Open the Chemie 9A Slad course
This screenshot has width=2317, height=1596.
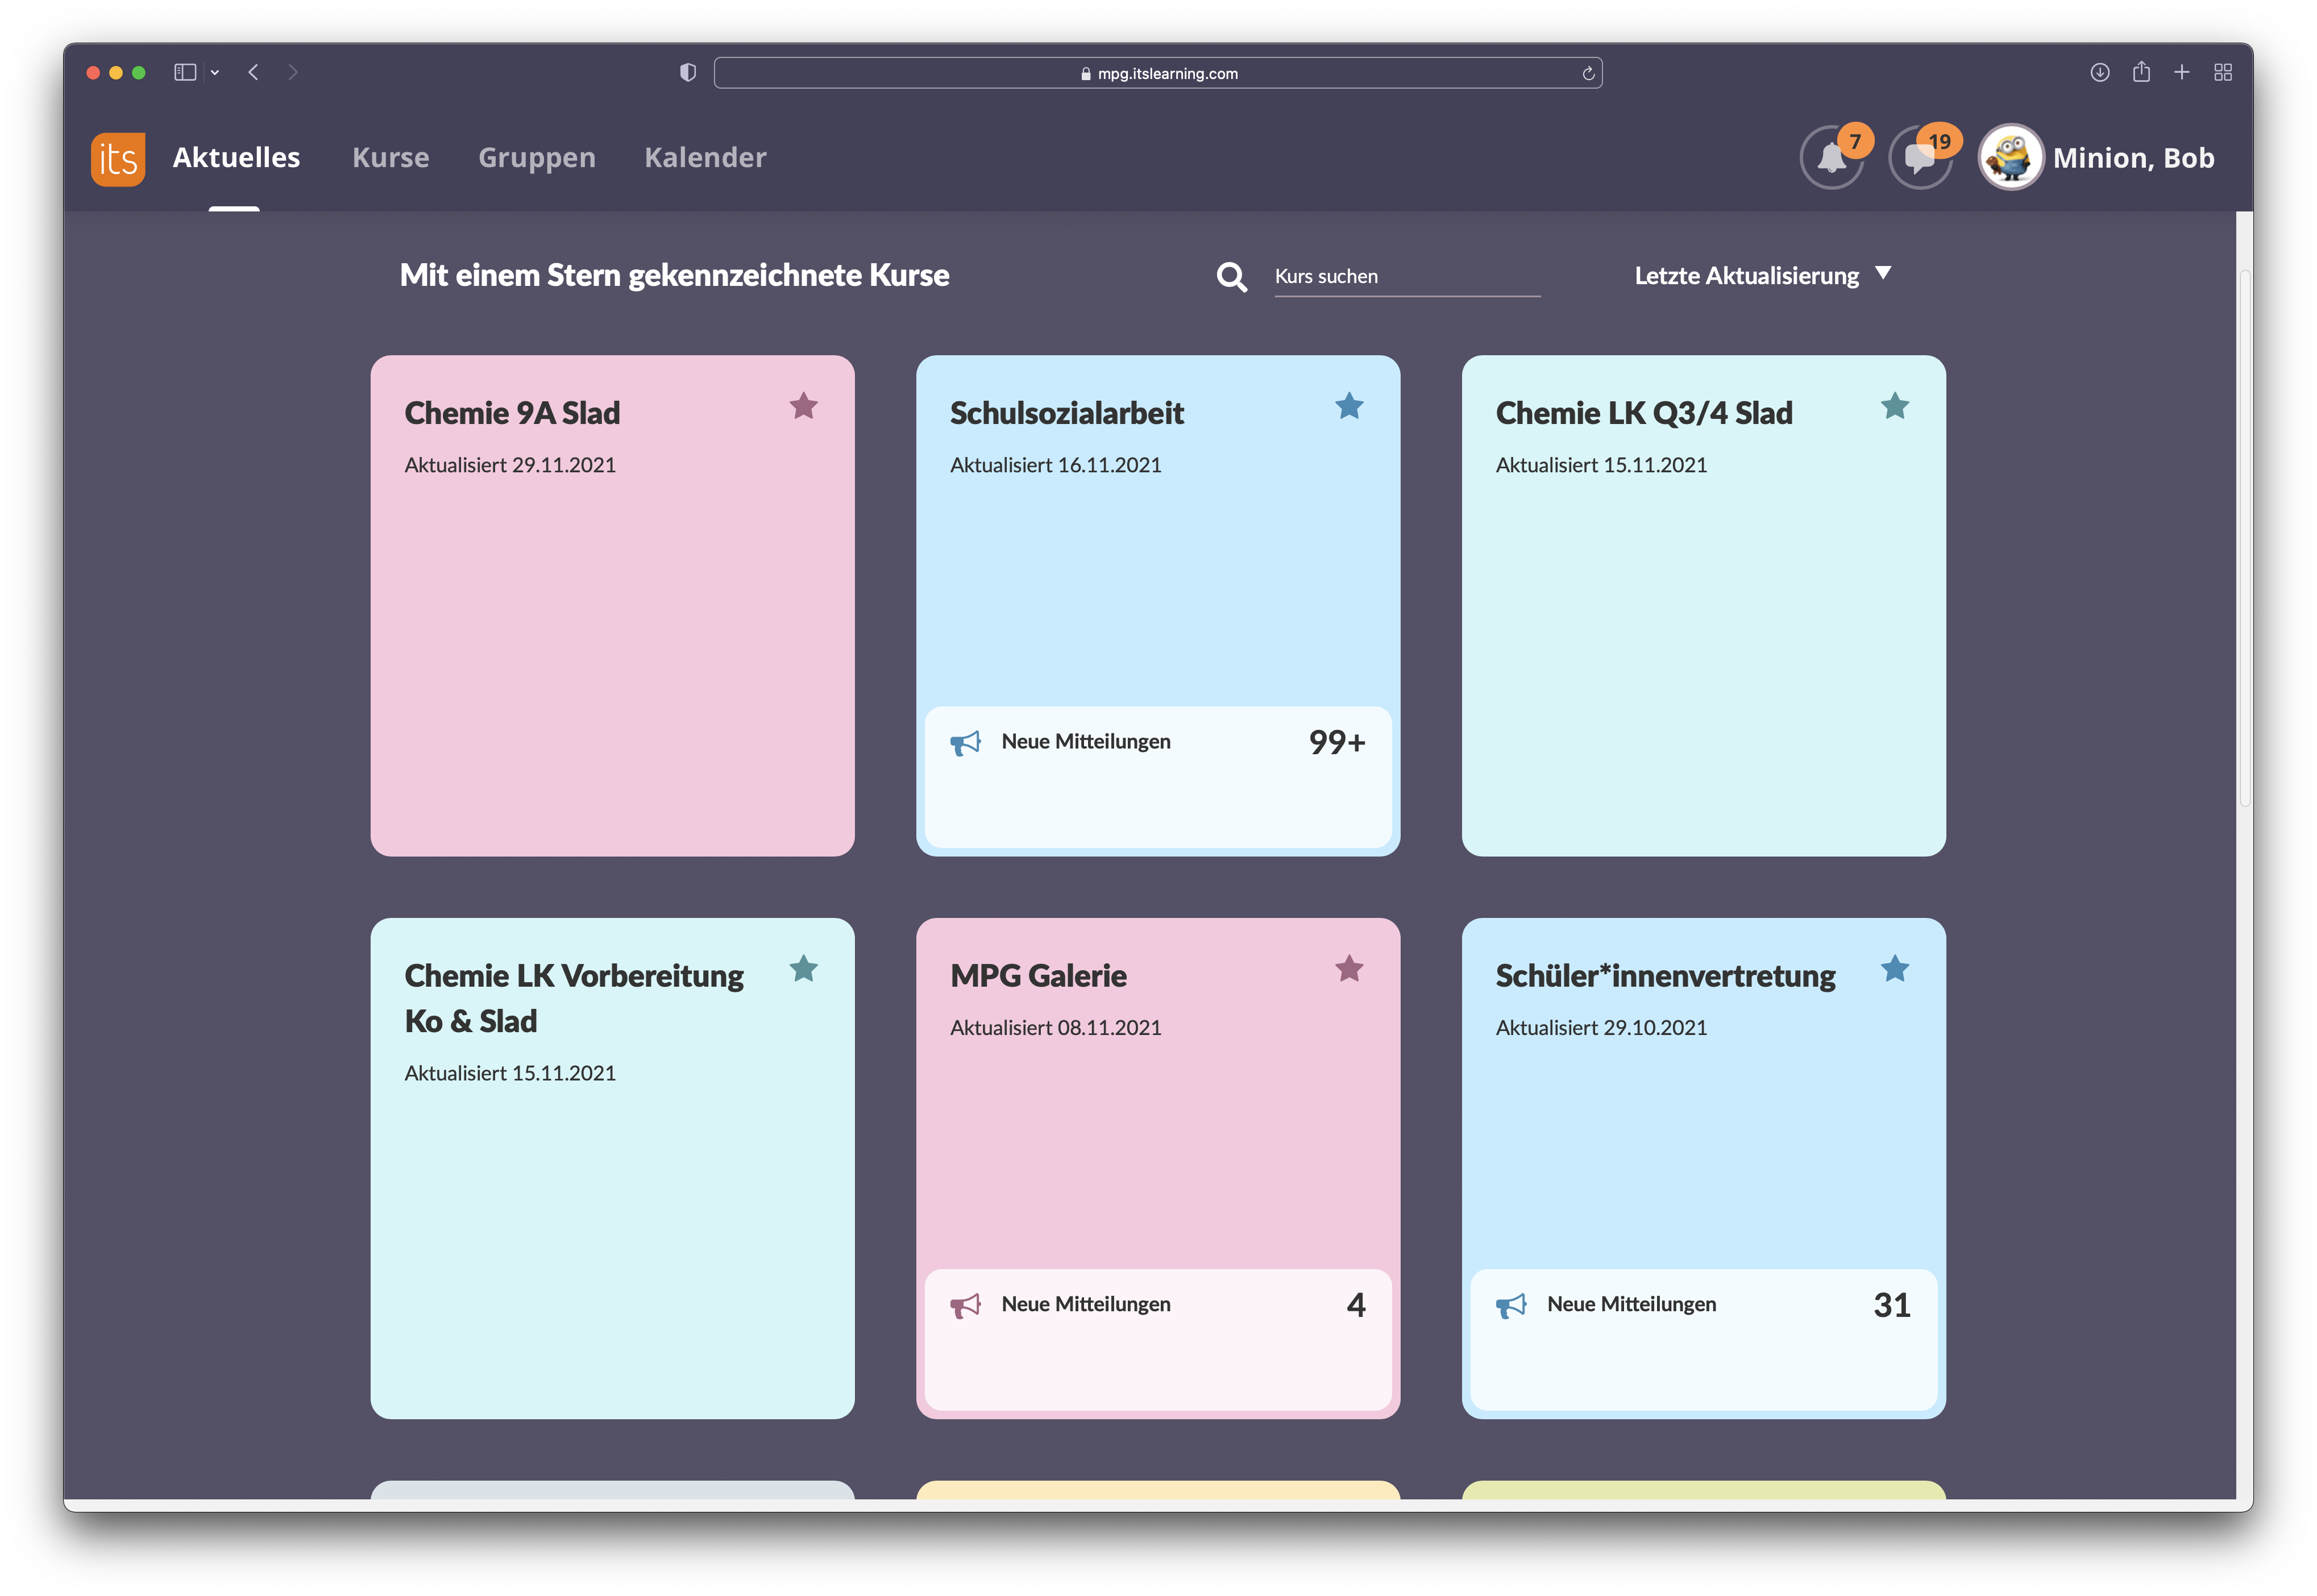tap(512, 413)
